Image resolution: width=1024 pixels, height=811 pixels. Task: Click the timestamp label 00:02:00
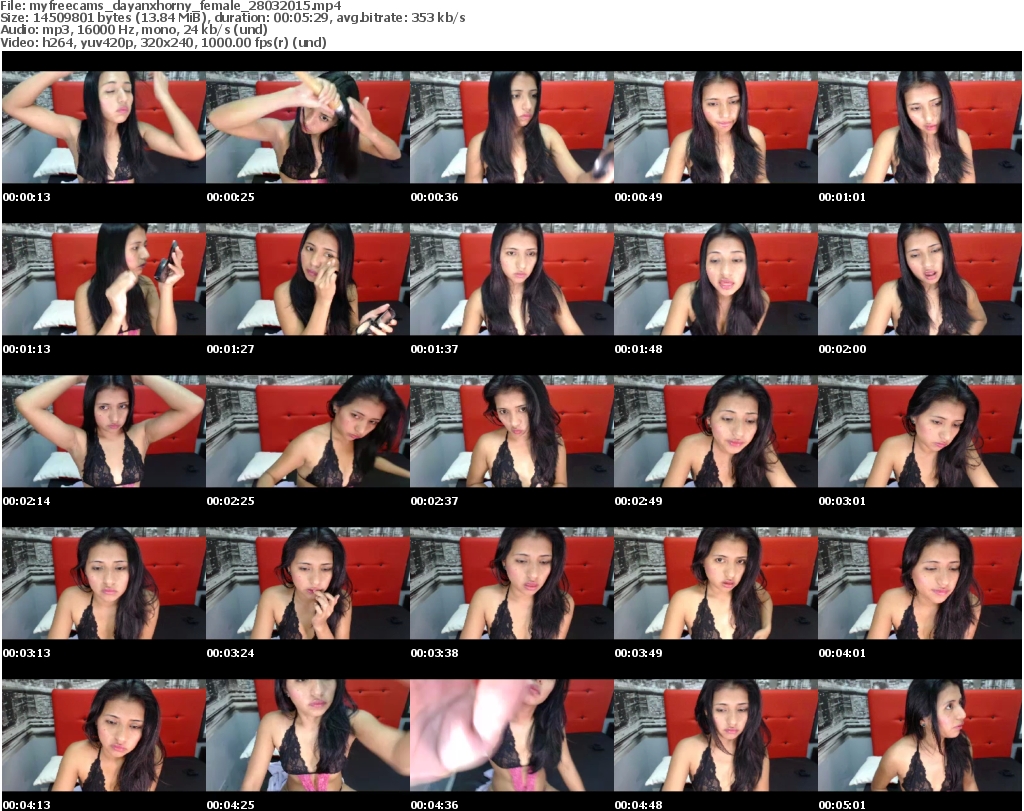pyautogui.click(x=842, y=349)
